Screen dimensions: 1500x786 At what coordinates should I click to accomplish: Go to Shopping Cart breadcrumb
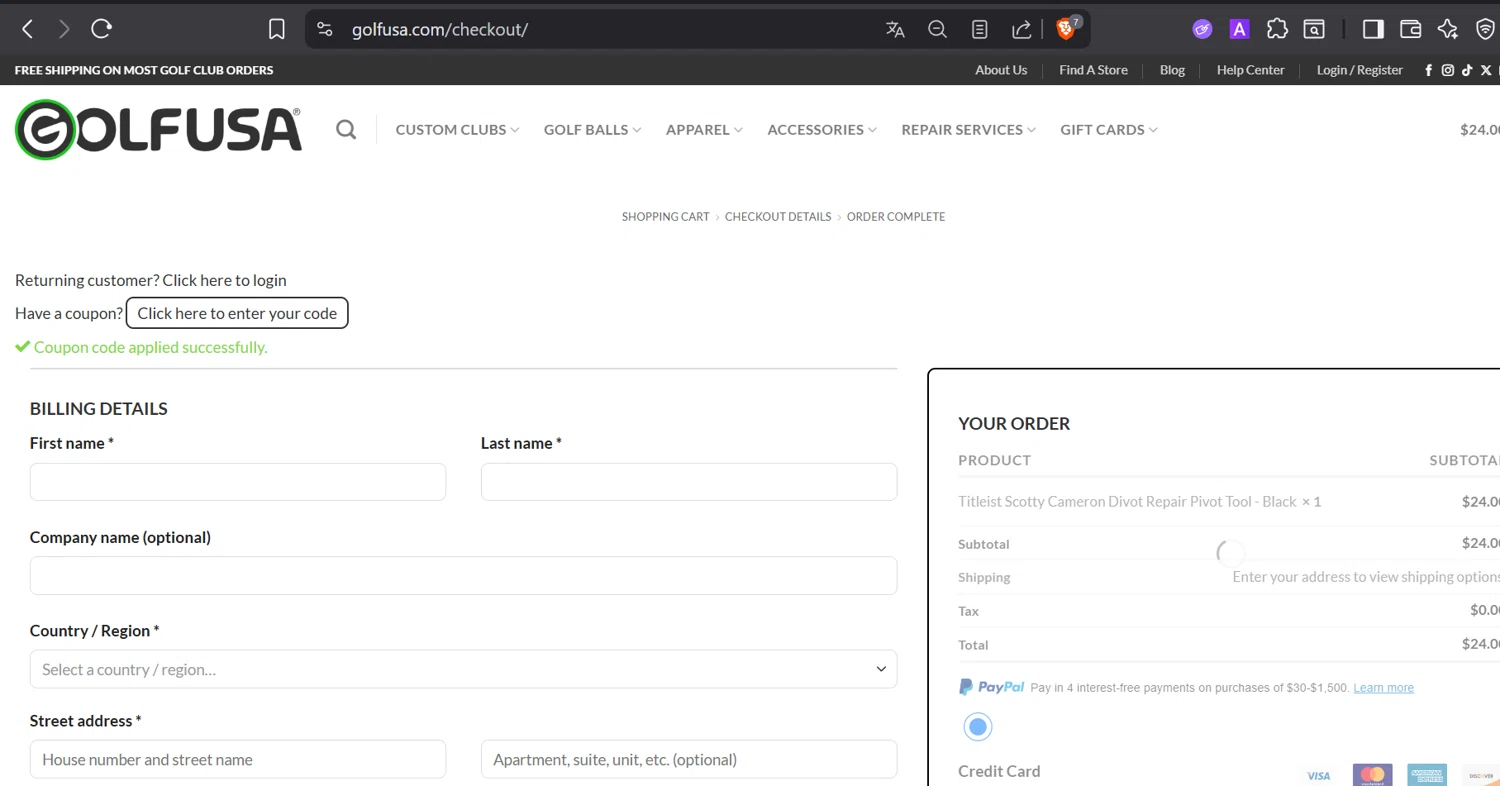[665, 216]
